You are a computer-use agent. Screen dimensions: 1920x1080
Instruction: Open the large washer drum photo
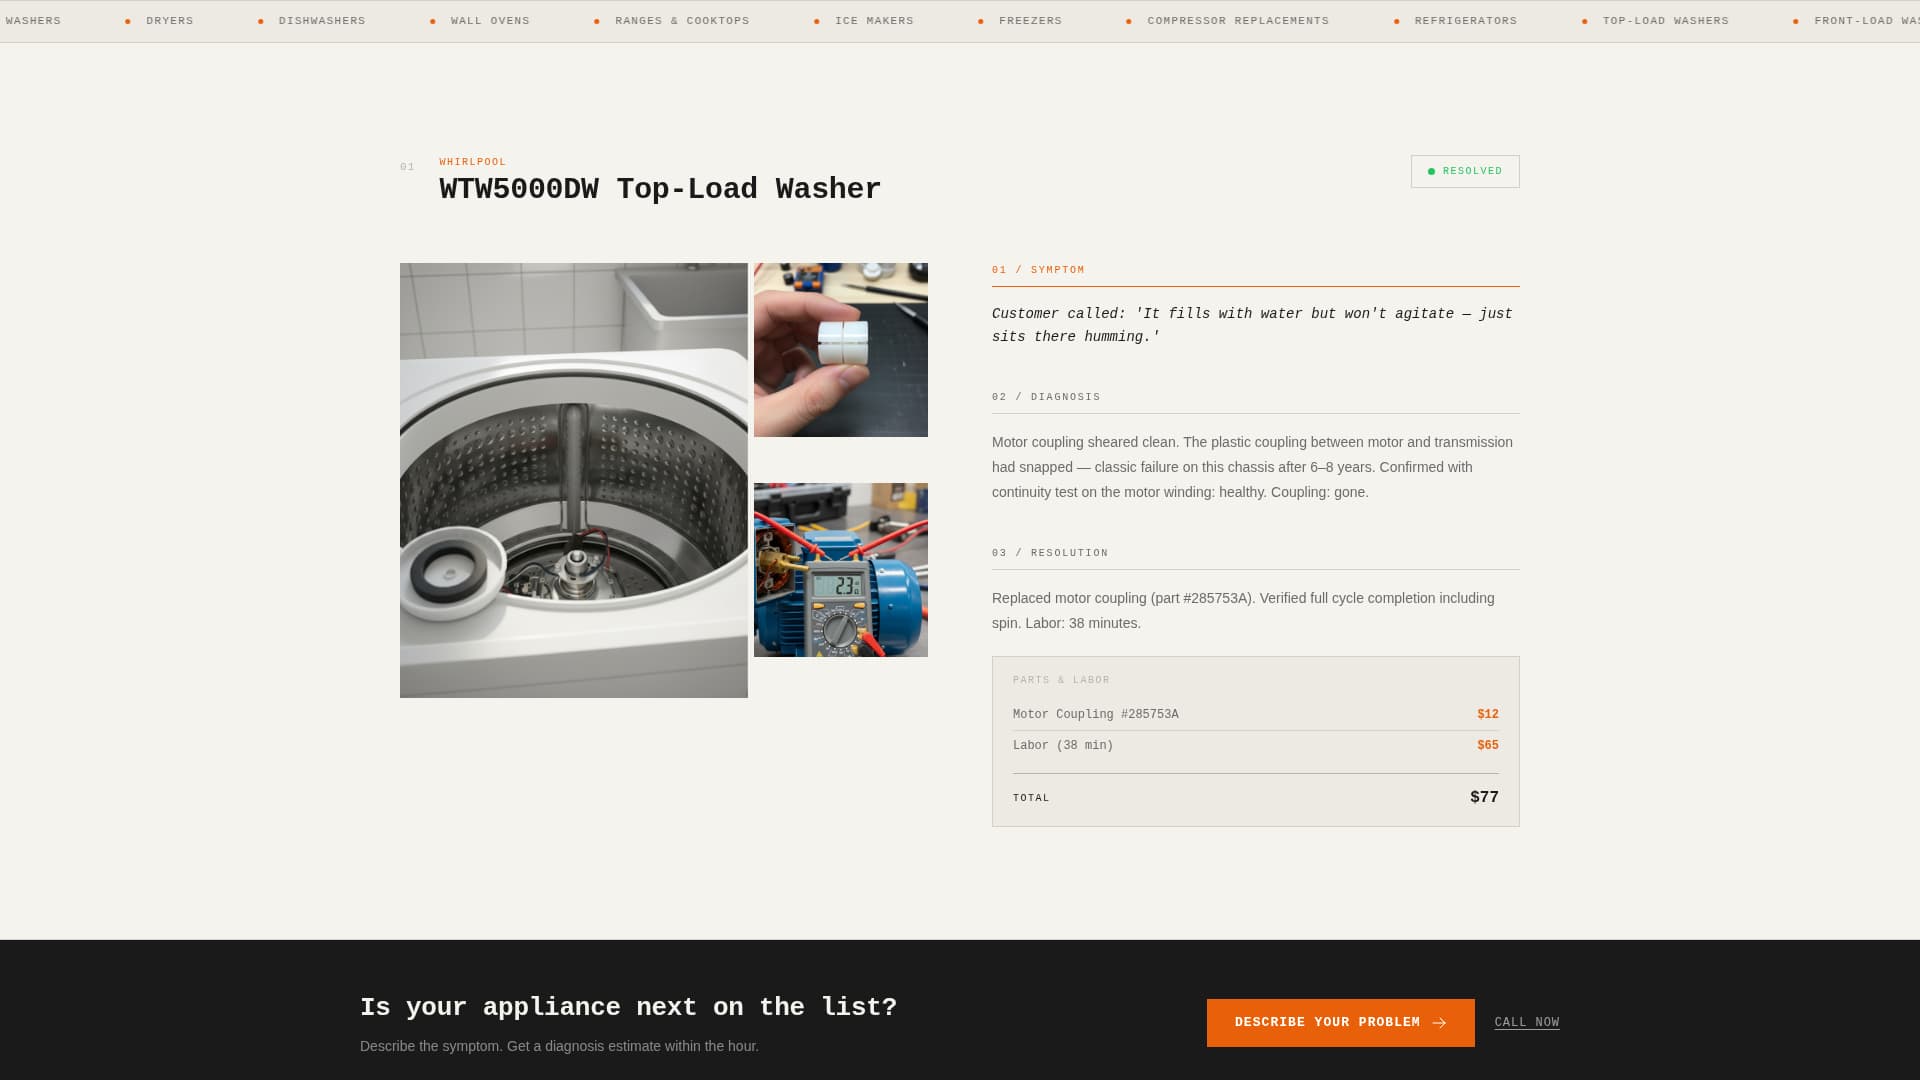coord(574,480)
